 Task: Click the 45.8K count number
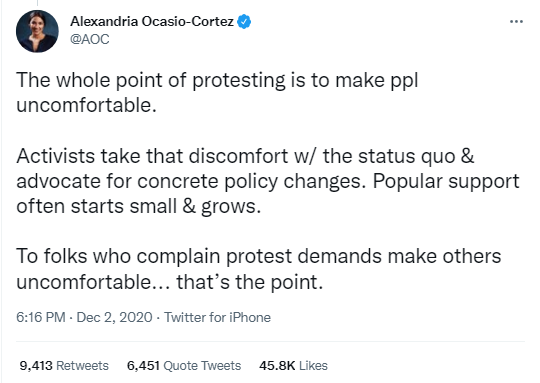[277, 365]
